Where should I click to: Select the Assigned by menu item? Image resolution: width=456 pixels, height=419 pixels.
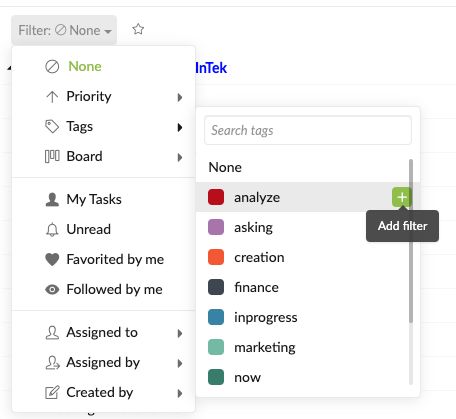coord(103,363)
